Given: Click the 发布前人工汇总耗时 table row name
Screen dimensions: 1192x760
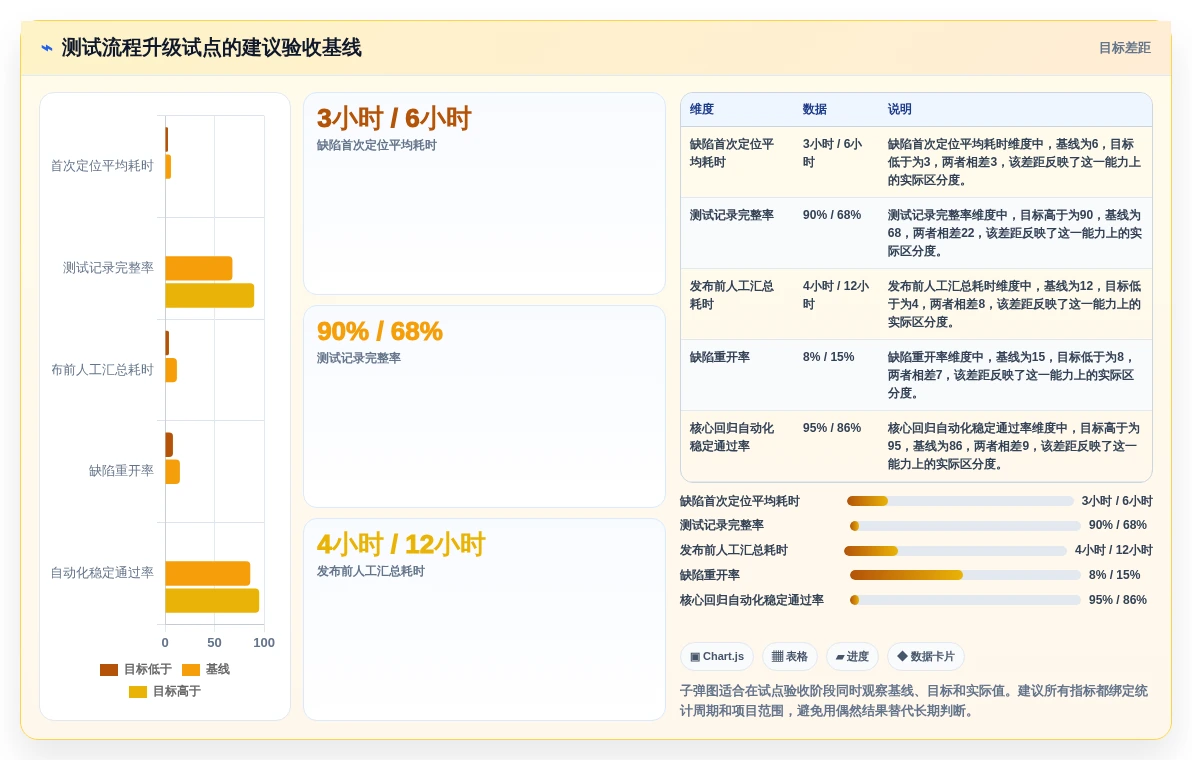Looking at the screenshot, I should (x=732, y=295).
